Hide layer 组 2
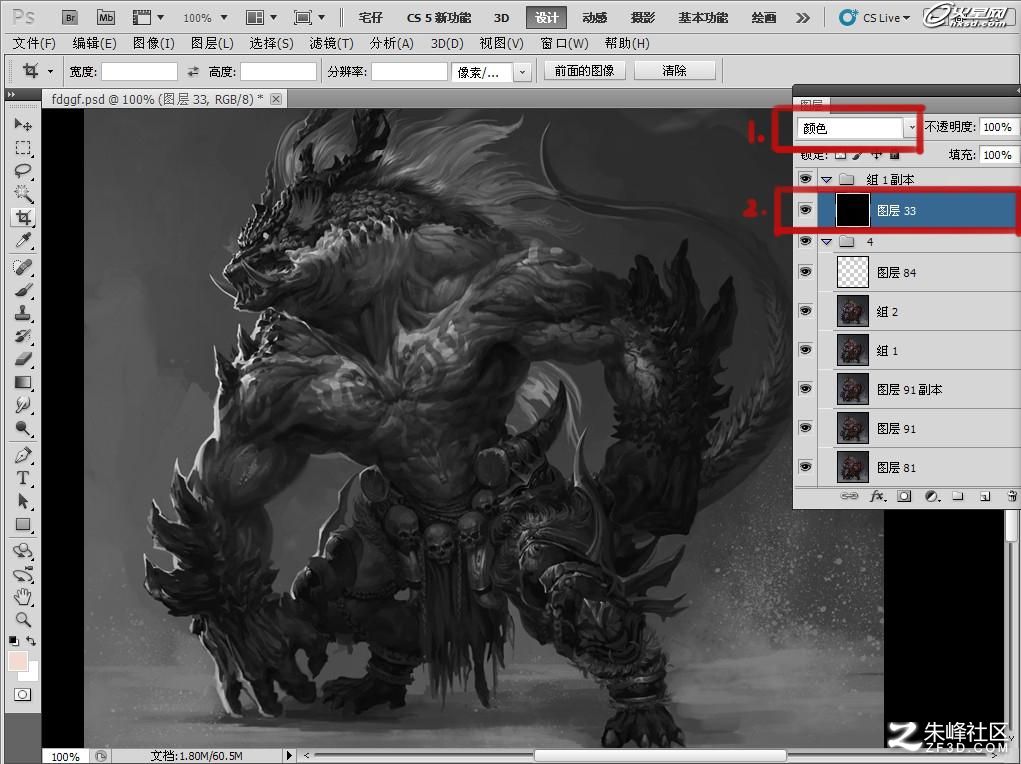Viewport: 1021px width, 764px height. [x=805, y=311]
